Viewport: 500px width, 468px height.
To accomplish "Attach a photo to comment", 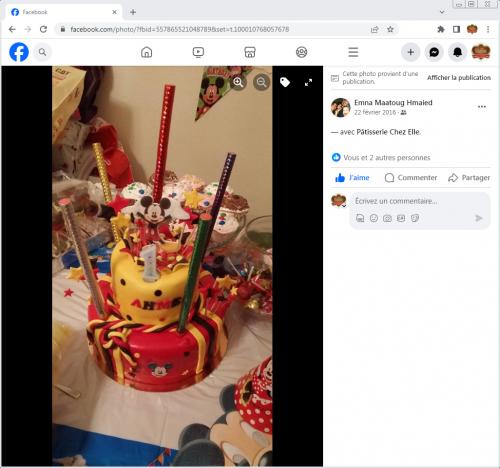I will coord(387,218).
